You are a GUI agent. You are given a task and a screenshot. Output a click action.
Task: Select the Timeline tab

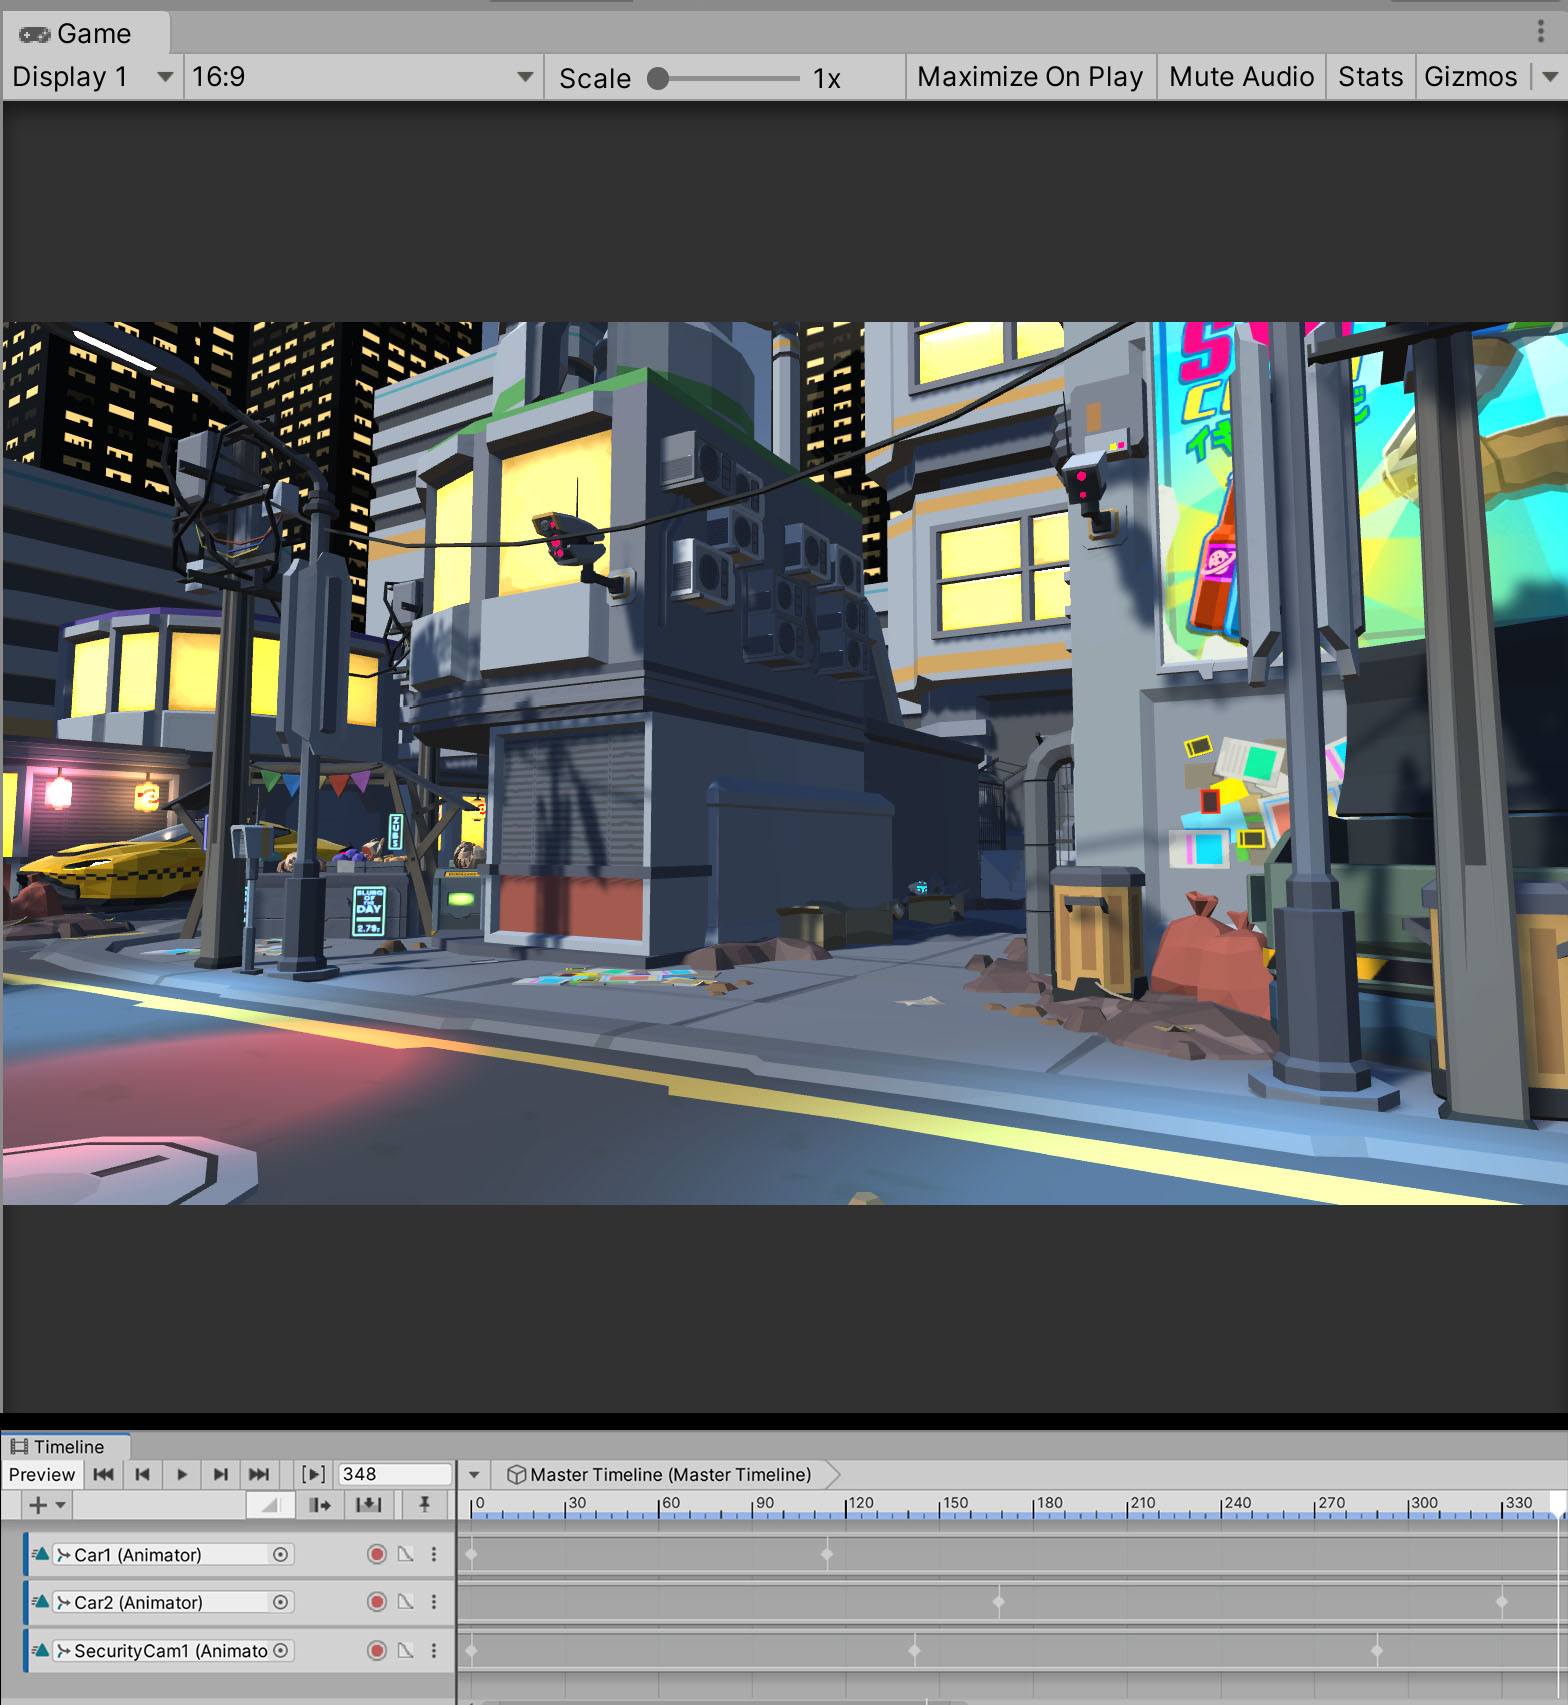pos(67,1447)
